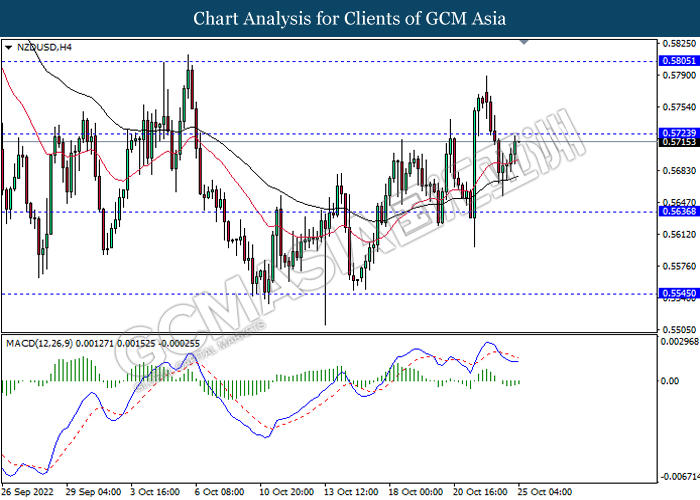
Task: Click the 0.58250 price scale value
Action: tap(679, 43)
